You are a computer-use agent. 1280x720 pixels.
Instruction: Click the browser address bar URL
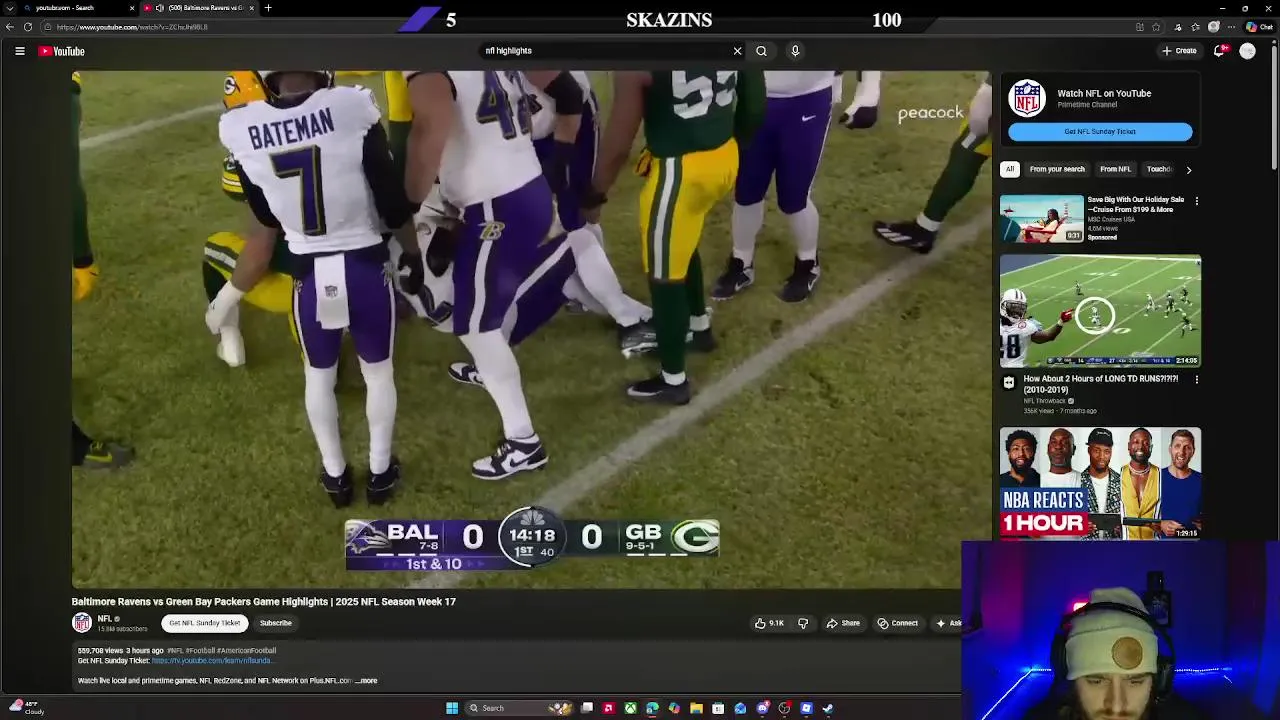132,27
